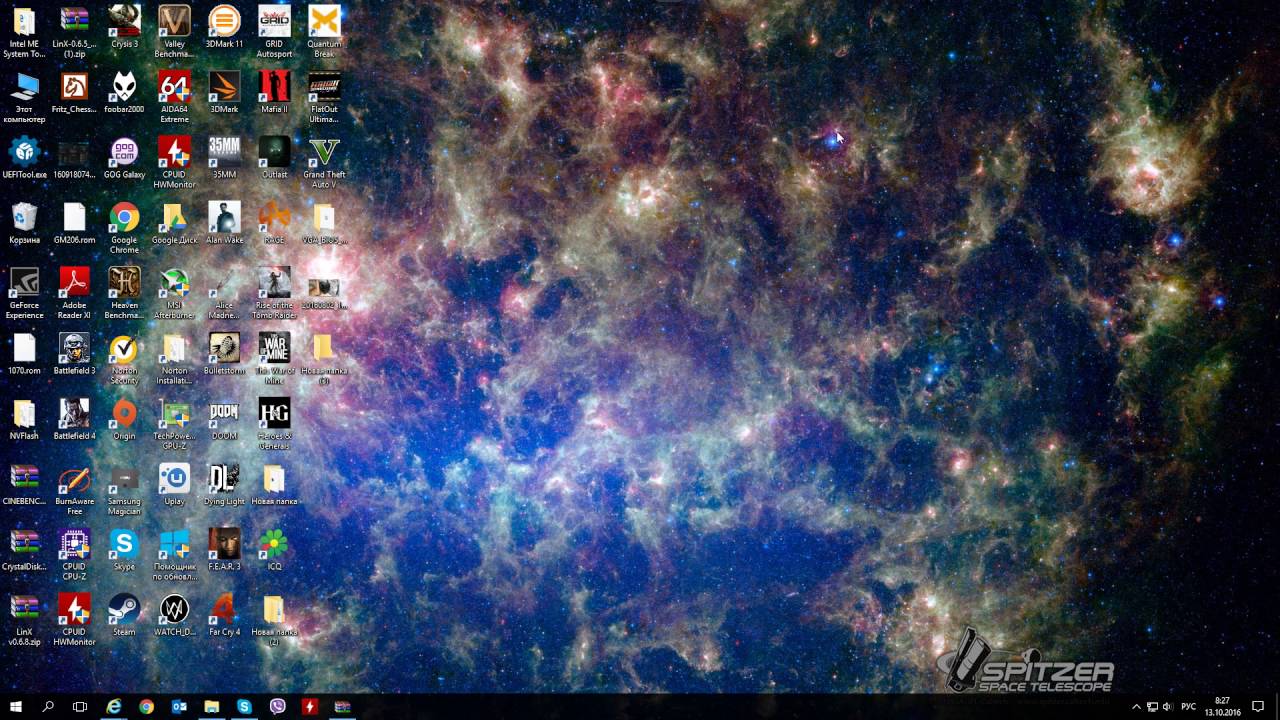This screenshot has width=1280, height=720.
Task: Select the foobar2000 desktop shortcut
Action: (124, 93)
